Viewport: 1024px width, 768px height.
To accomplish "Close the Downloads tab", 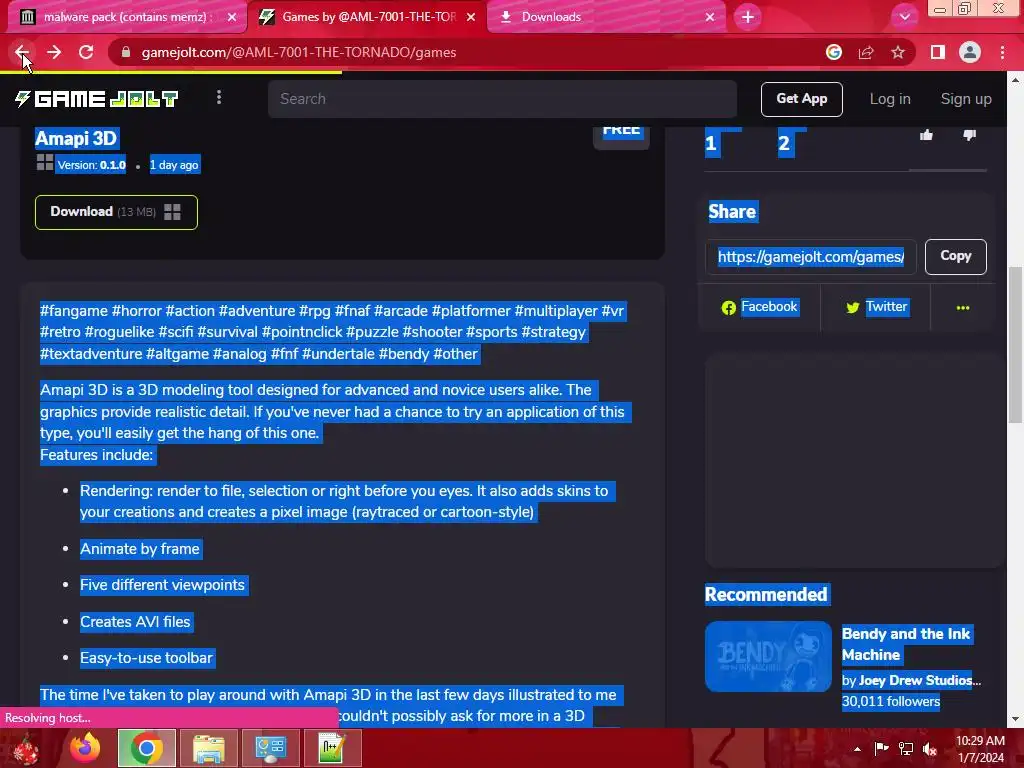I will click(x=710, y=17).
